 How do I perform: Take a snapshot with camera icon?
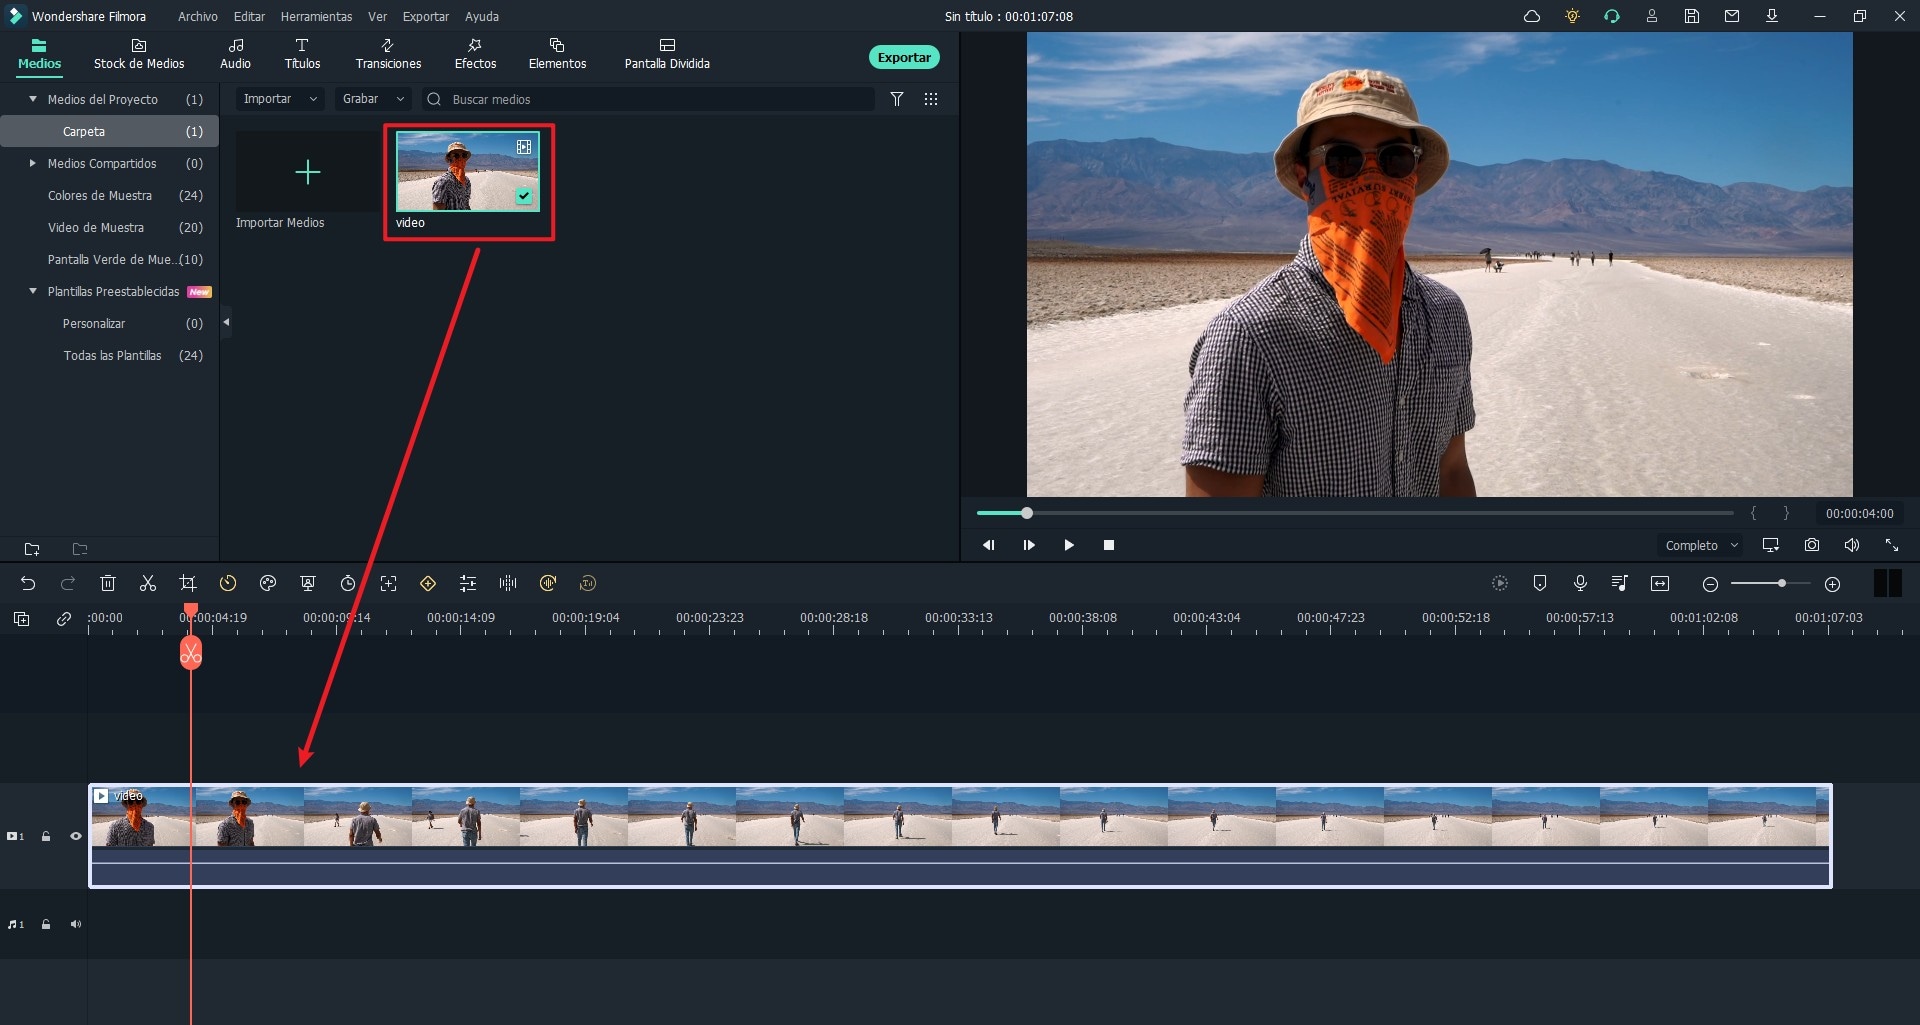tap(1812, 545)
